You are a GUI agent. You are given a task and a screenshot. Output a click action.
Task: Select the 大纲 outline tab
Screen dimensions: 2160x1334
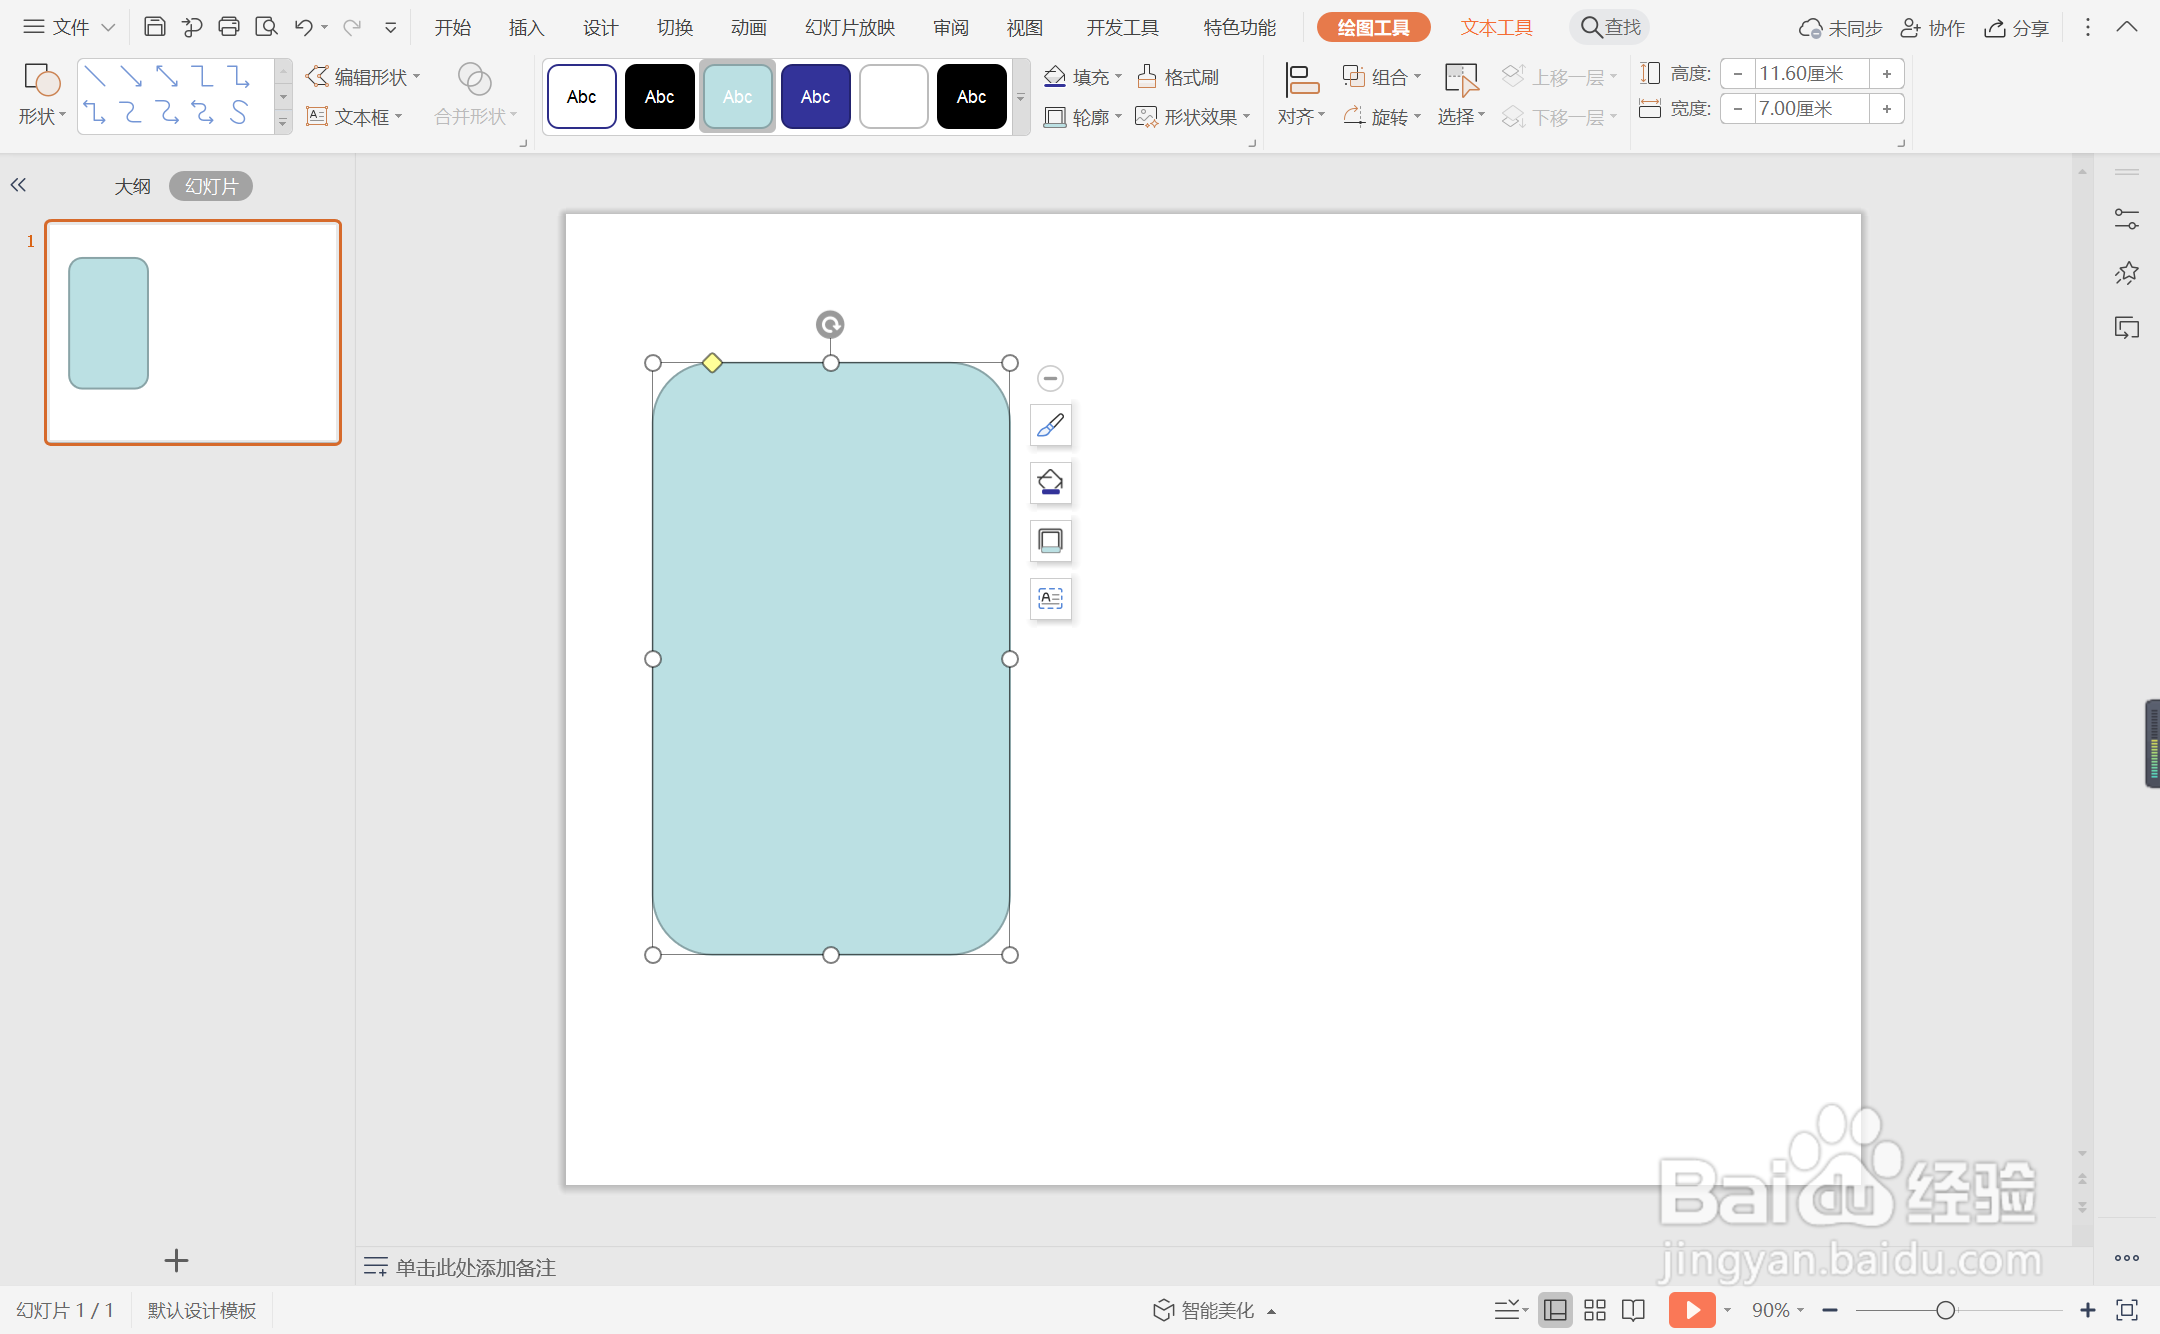click(x=132, y=186)
